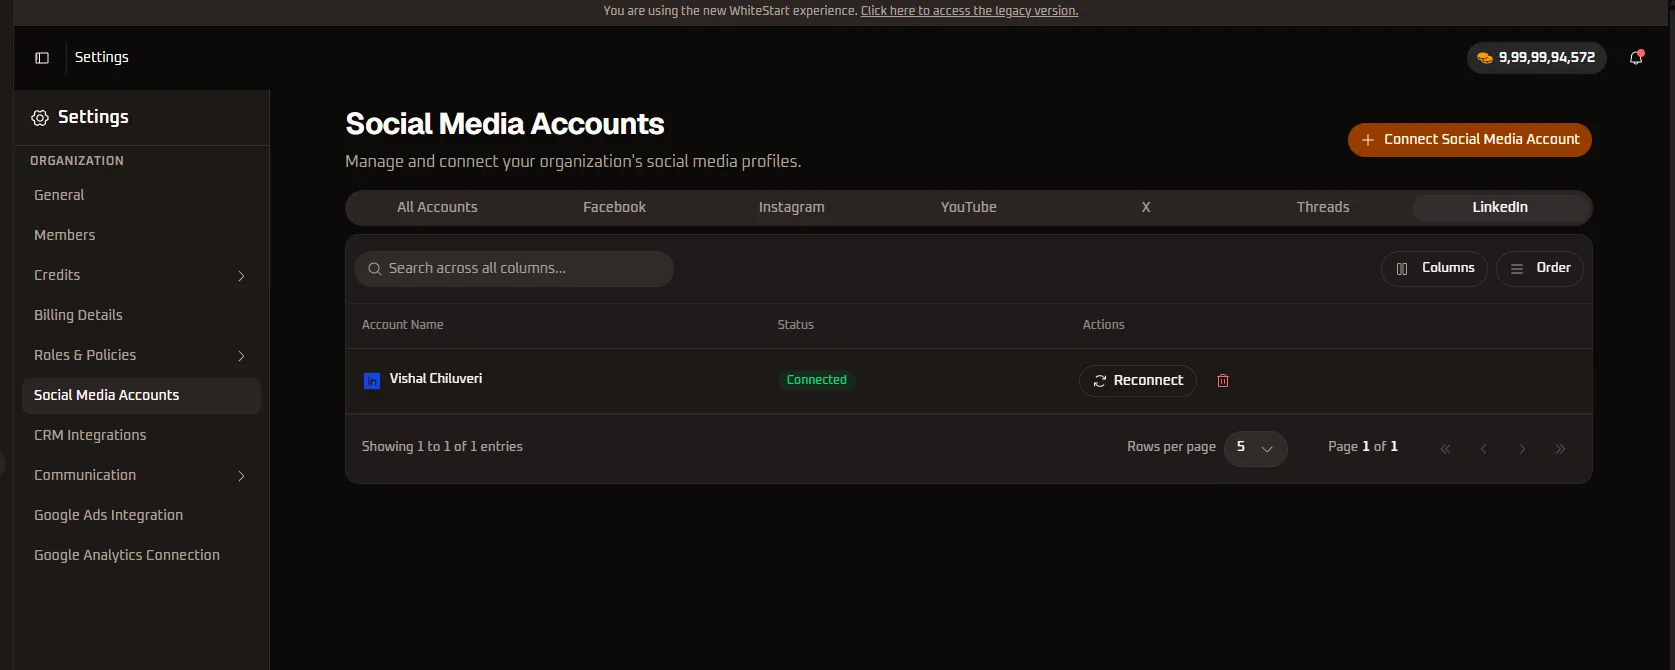The image size is (1675, 670).
Task: Click the Account Name column header
Action: [x=402, y=325]
